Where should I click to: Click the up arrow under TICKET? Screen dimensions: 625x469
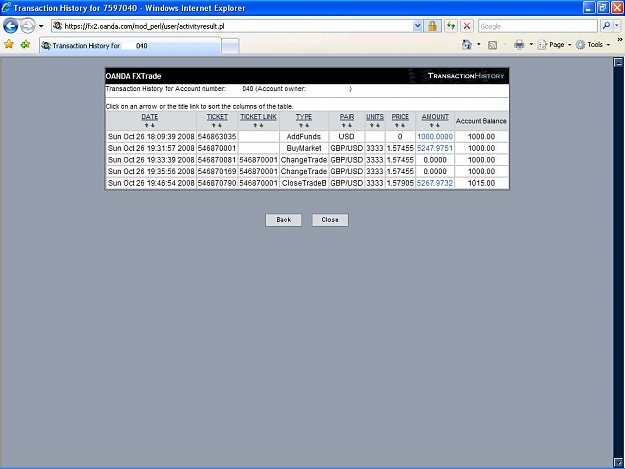coord(214,126)
